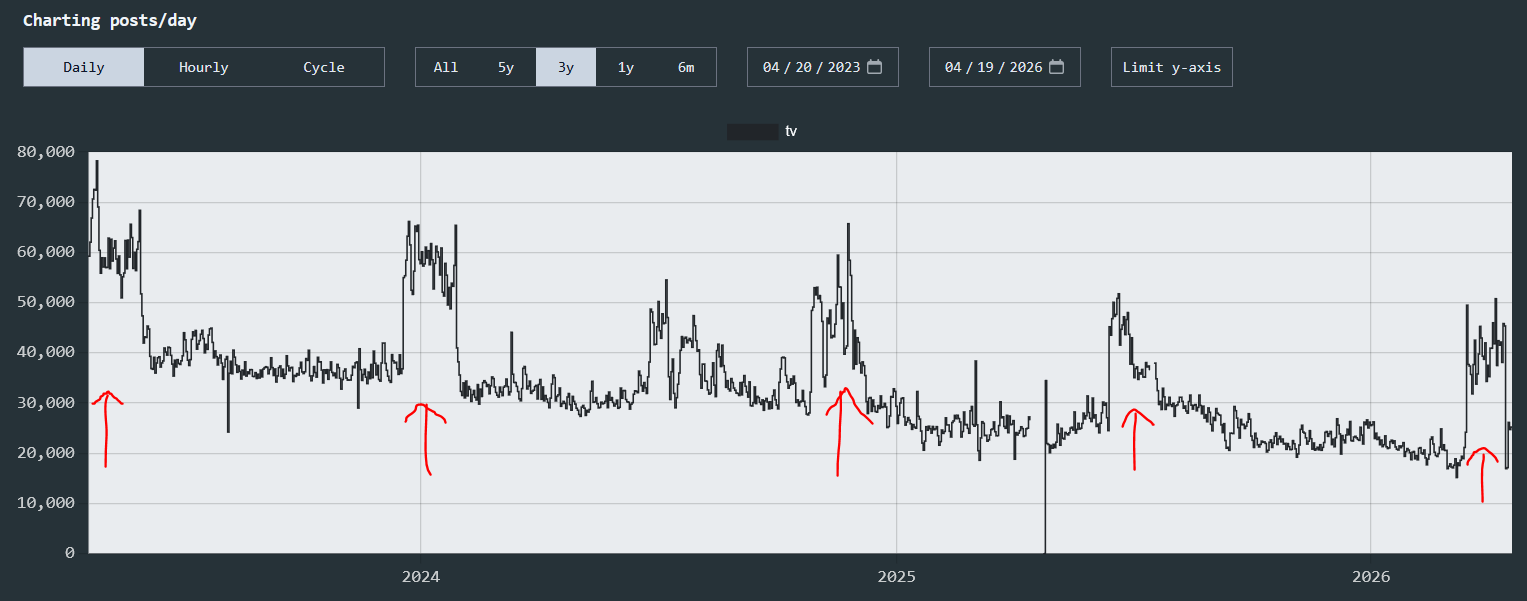Click the 30,000 y-axis label

(x=46, y=403)
